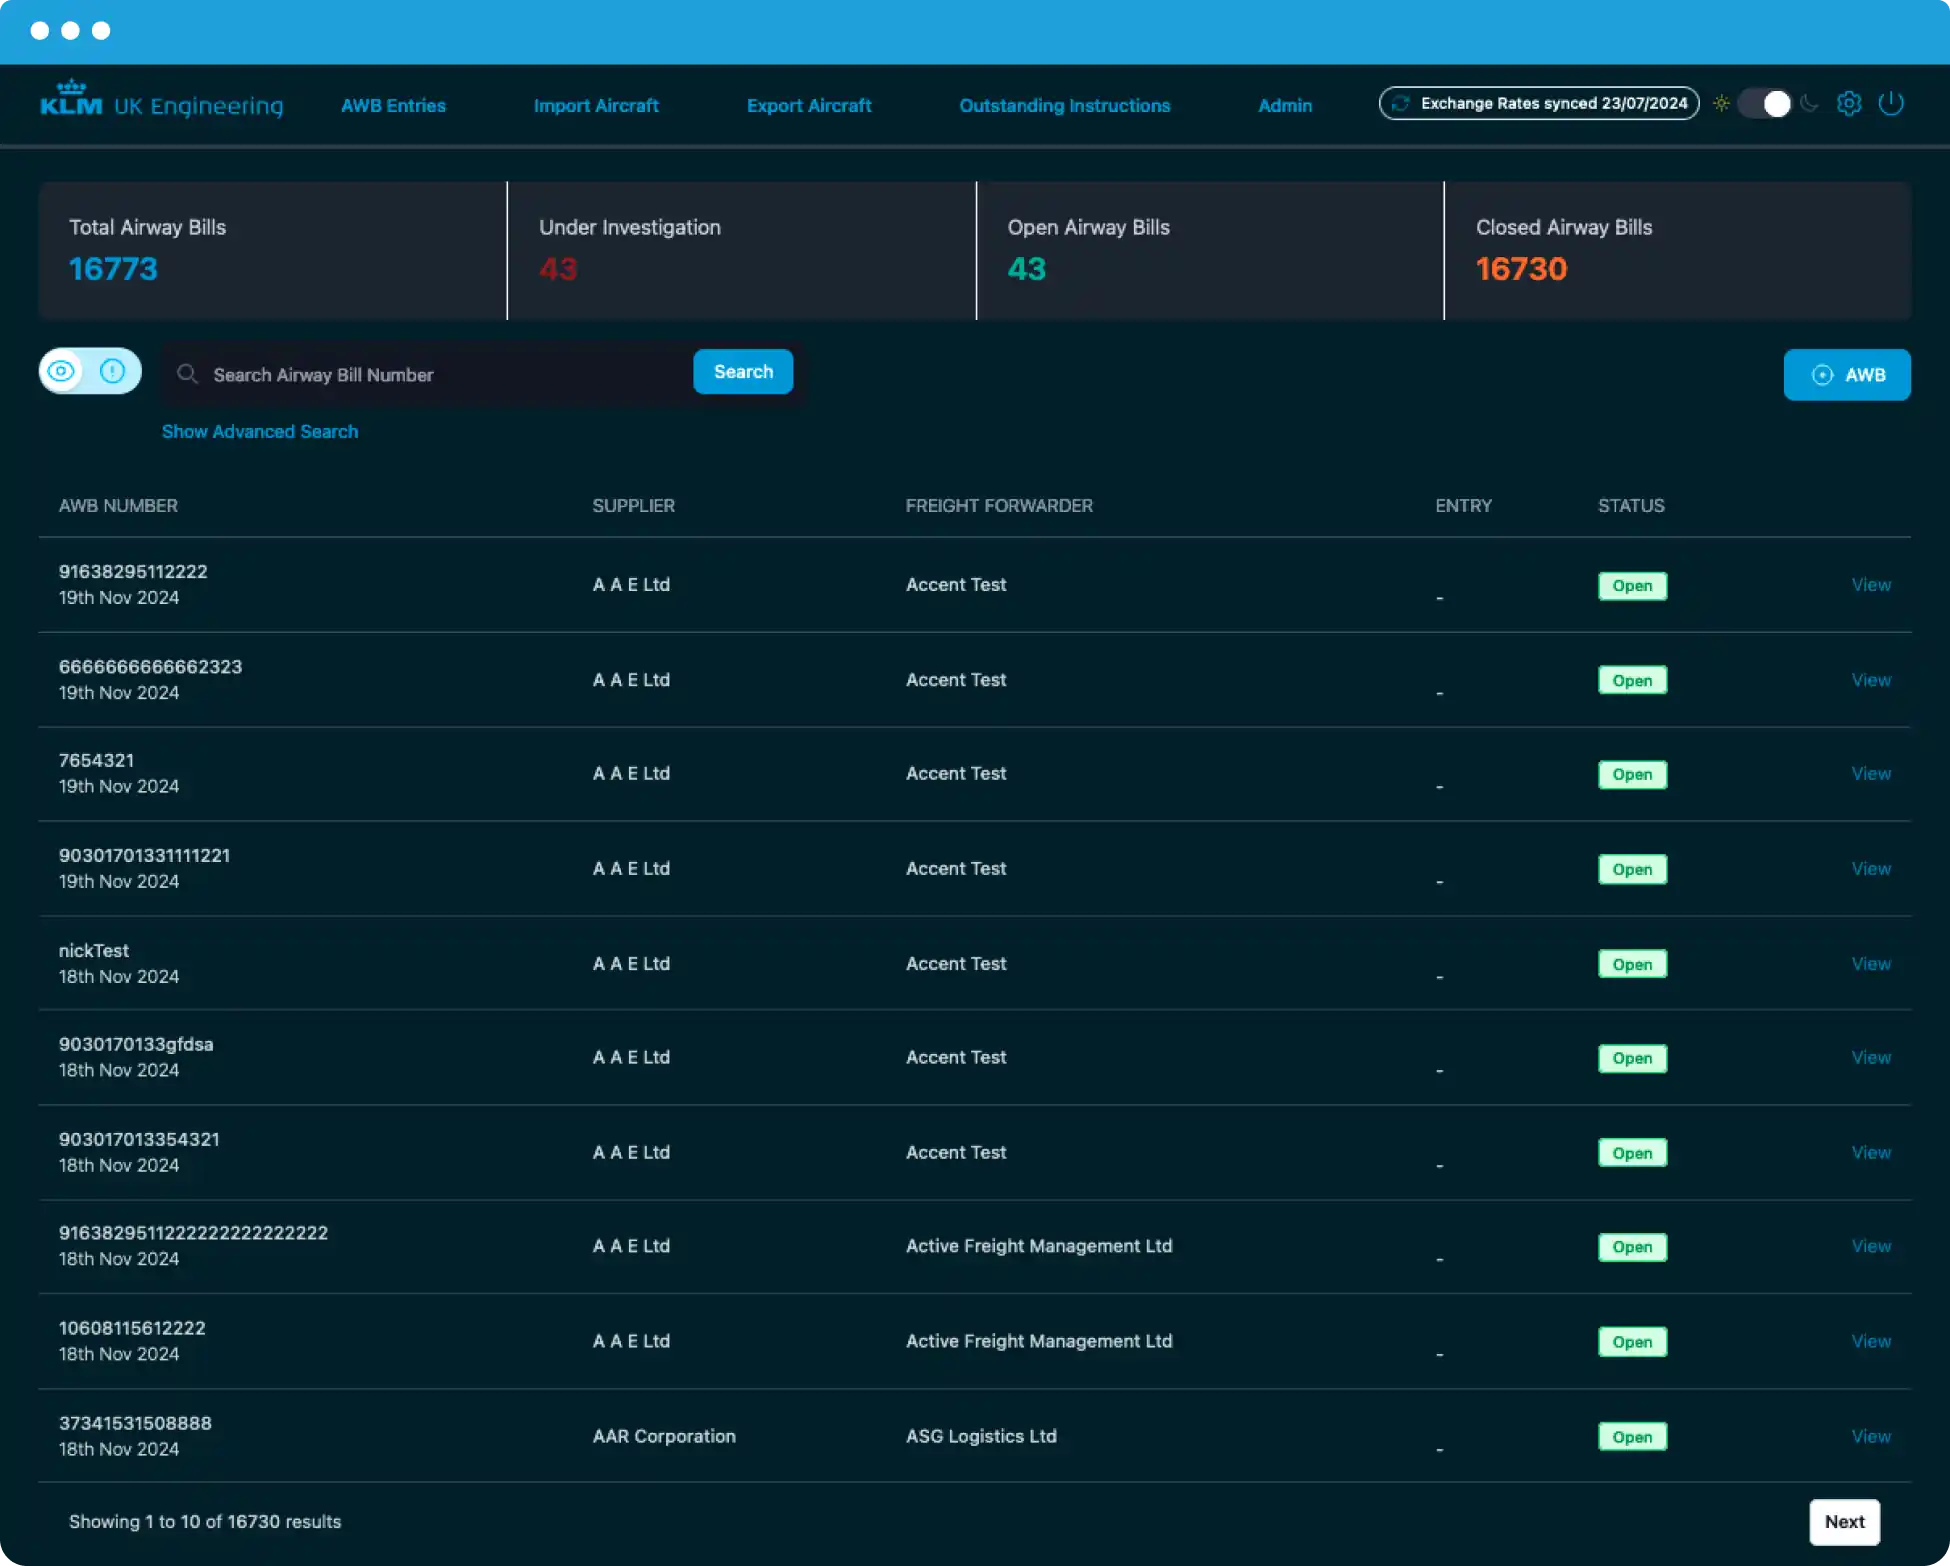Toggle the dark/light mode switch
Screen dimensions: 1950x1566
[x=1764, y=103]
